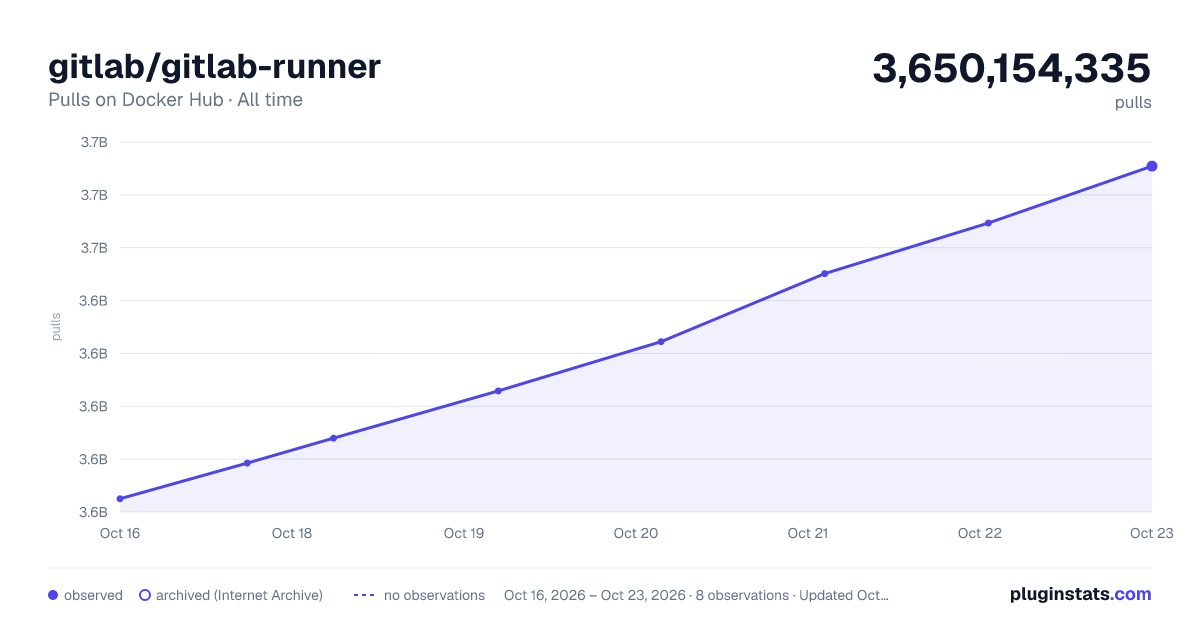Click the 'observed' legend label

point(93,595)
